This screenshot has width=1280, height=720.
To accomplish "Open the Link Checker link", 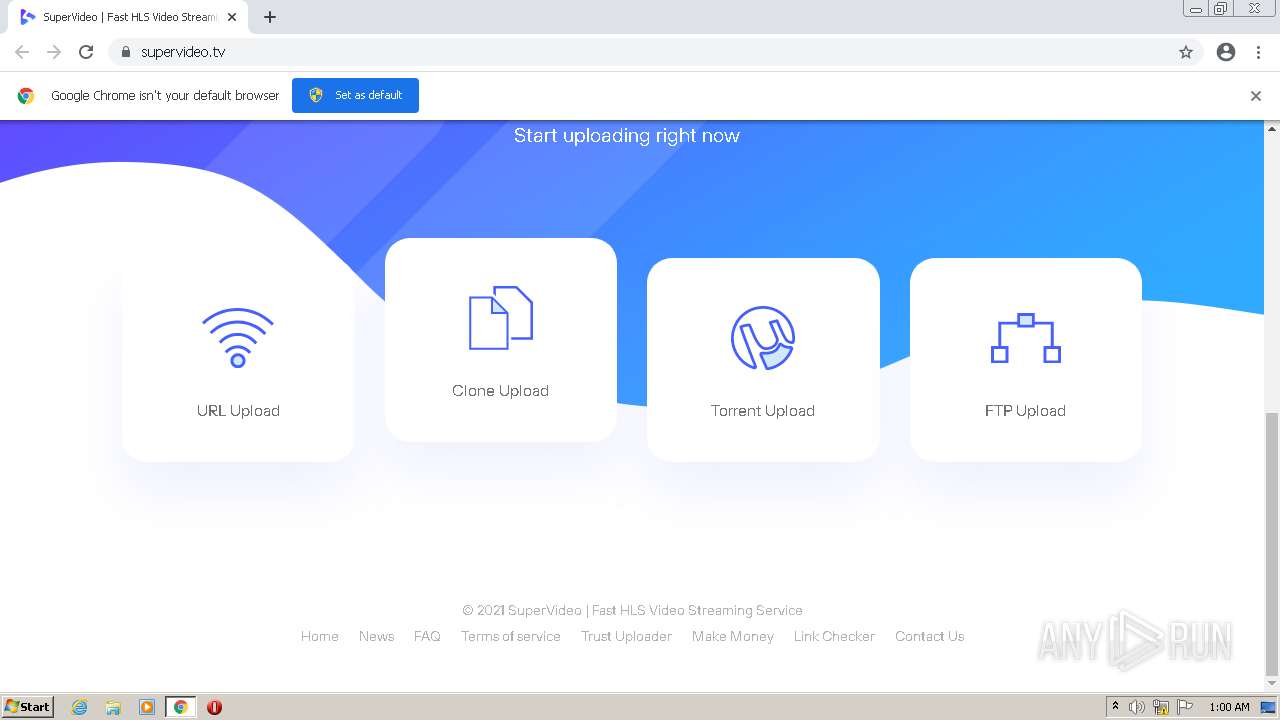I will point(834,636).
